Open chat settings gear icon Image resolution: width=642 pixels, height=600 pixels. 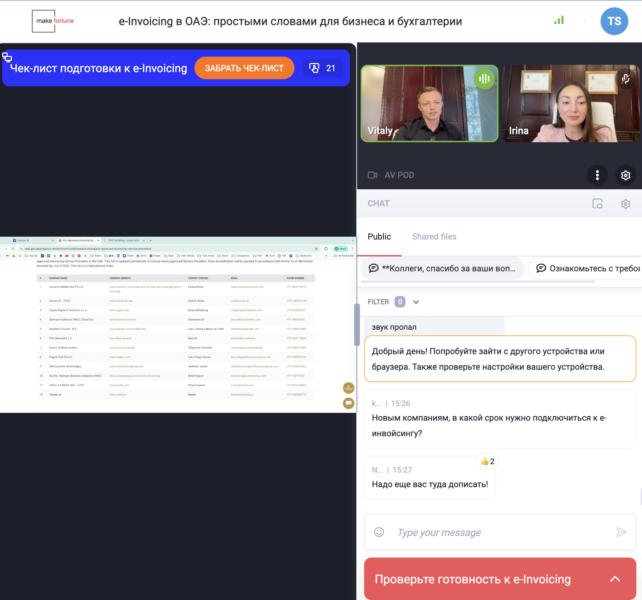pyautogui.click(x=625, y=204)
